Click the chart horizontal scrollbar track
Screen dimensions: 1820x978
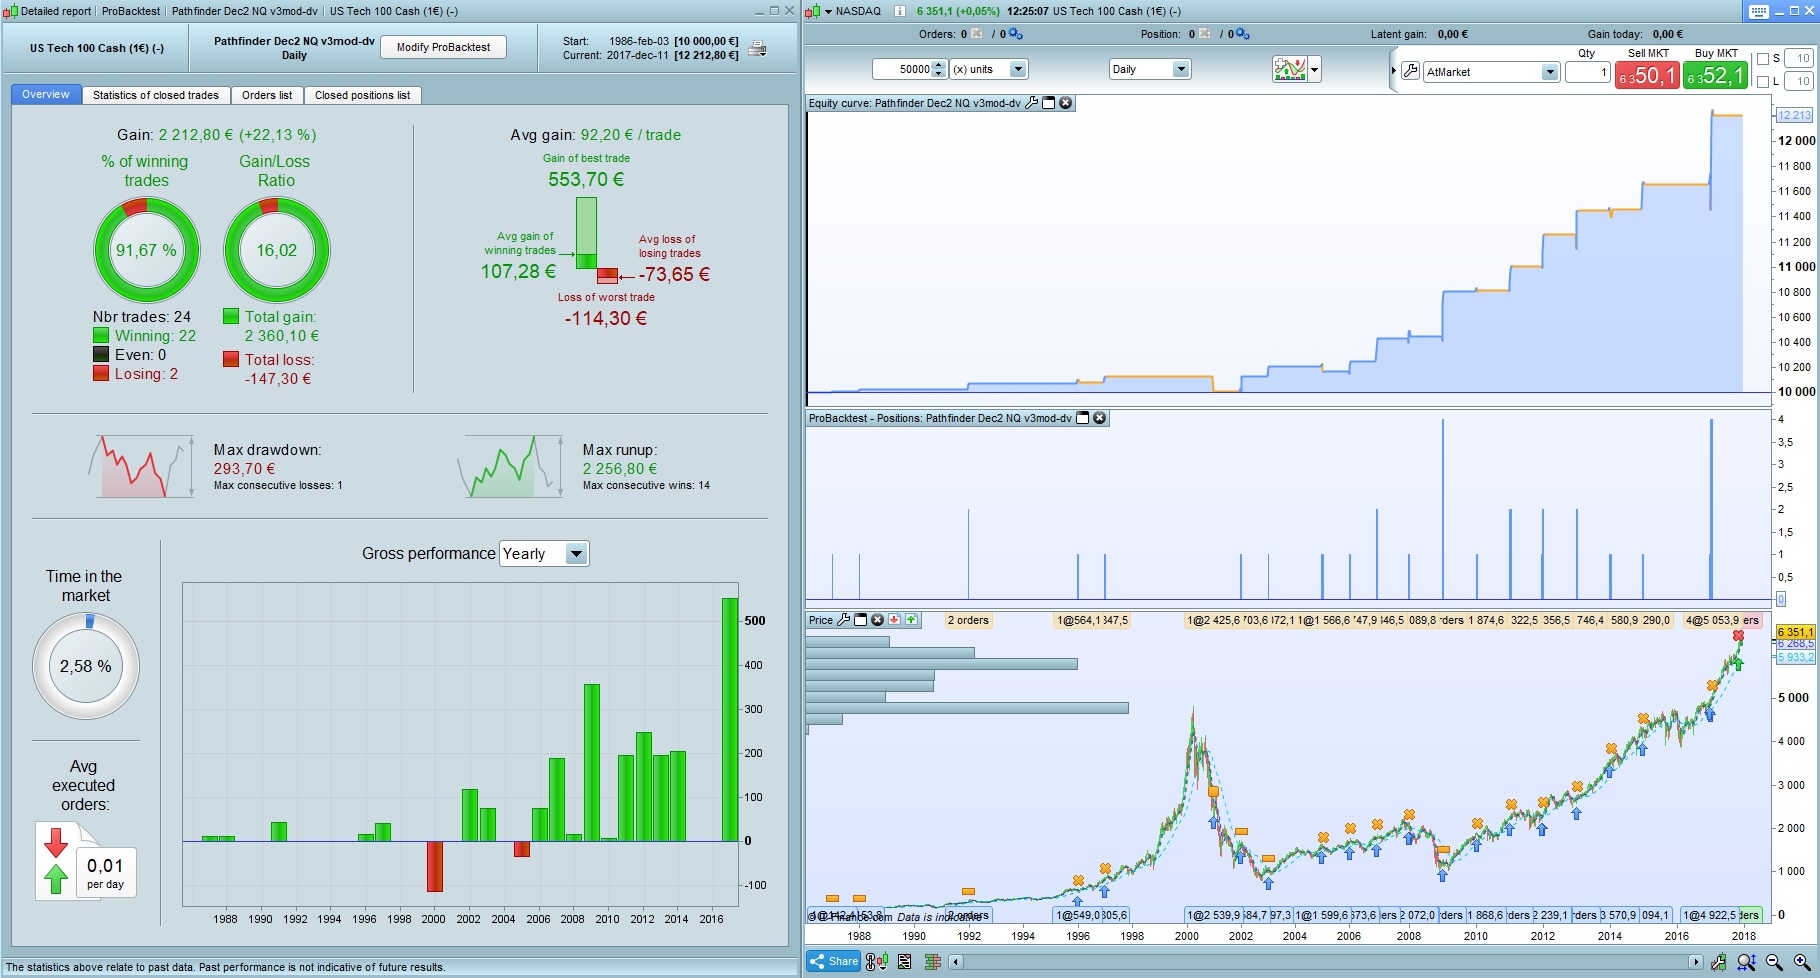[x=1325, y=962]
